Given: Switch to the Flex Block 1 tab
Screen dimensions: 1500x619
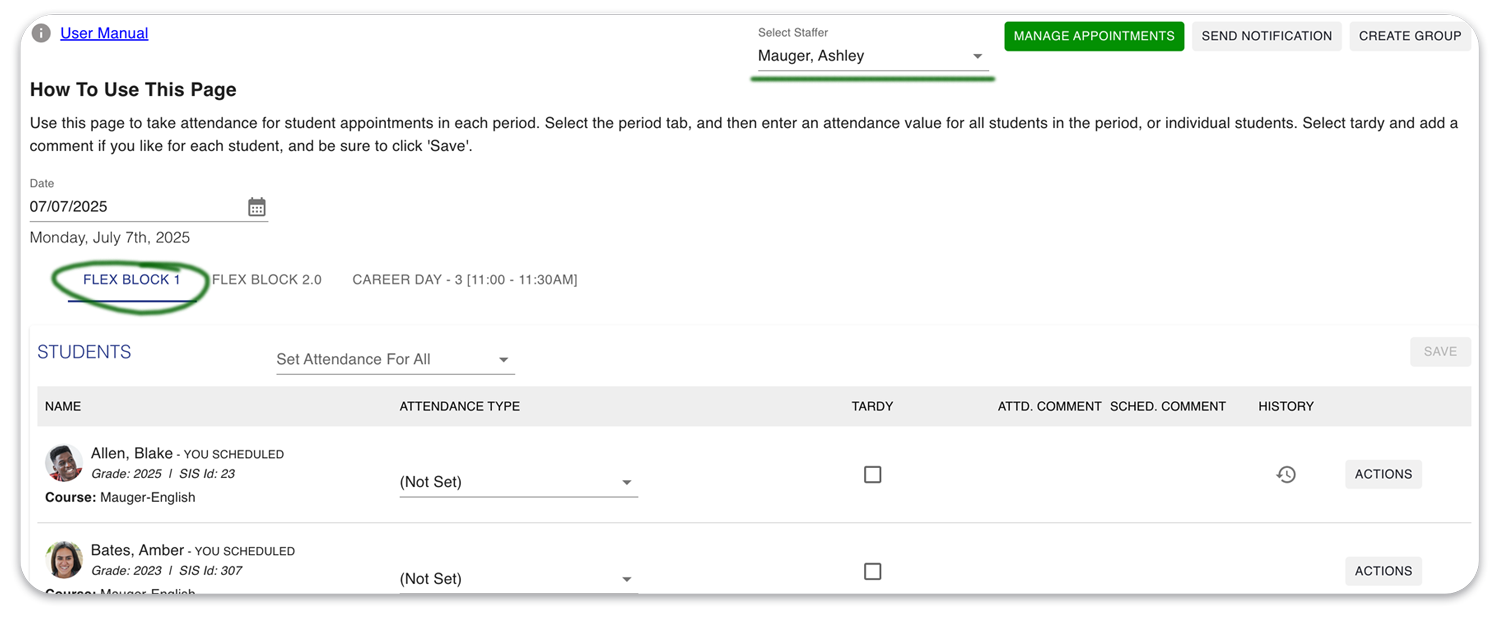Looking at the screenshot, I should [132, 280].
